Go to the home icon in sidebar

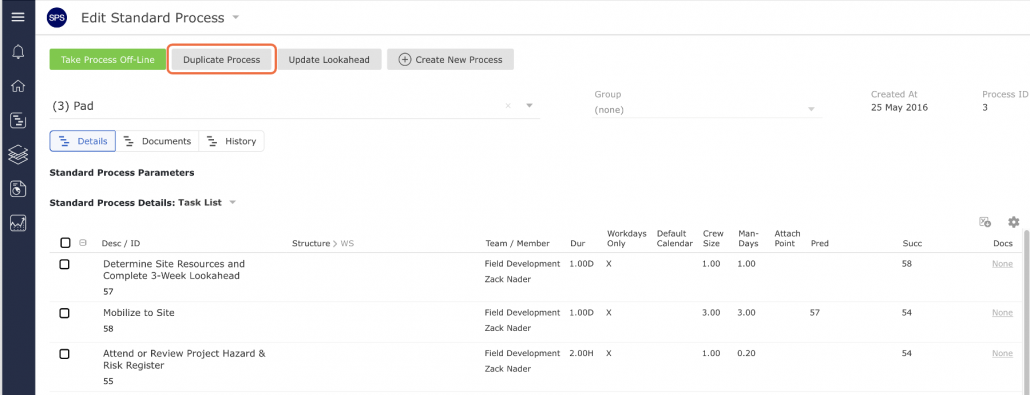coord(18,86)
